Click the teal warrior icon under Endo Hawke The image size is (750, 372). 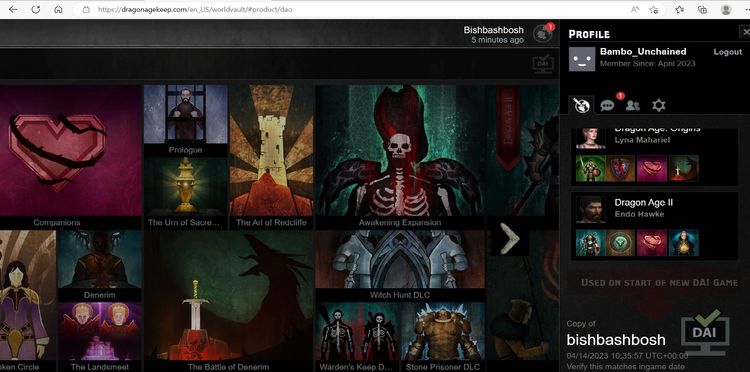tap(590, 243)
